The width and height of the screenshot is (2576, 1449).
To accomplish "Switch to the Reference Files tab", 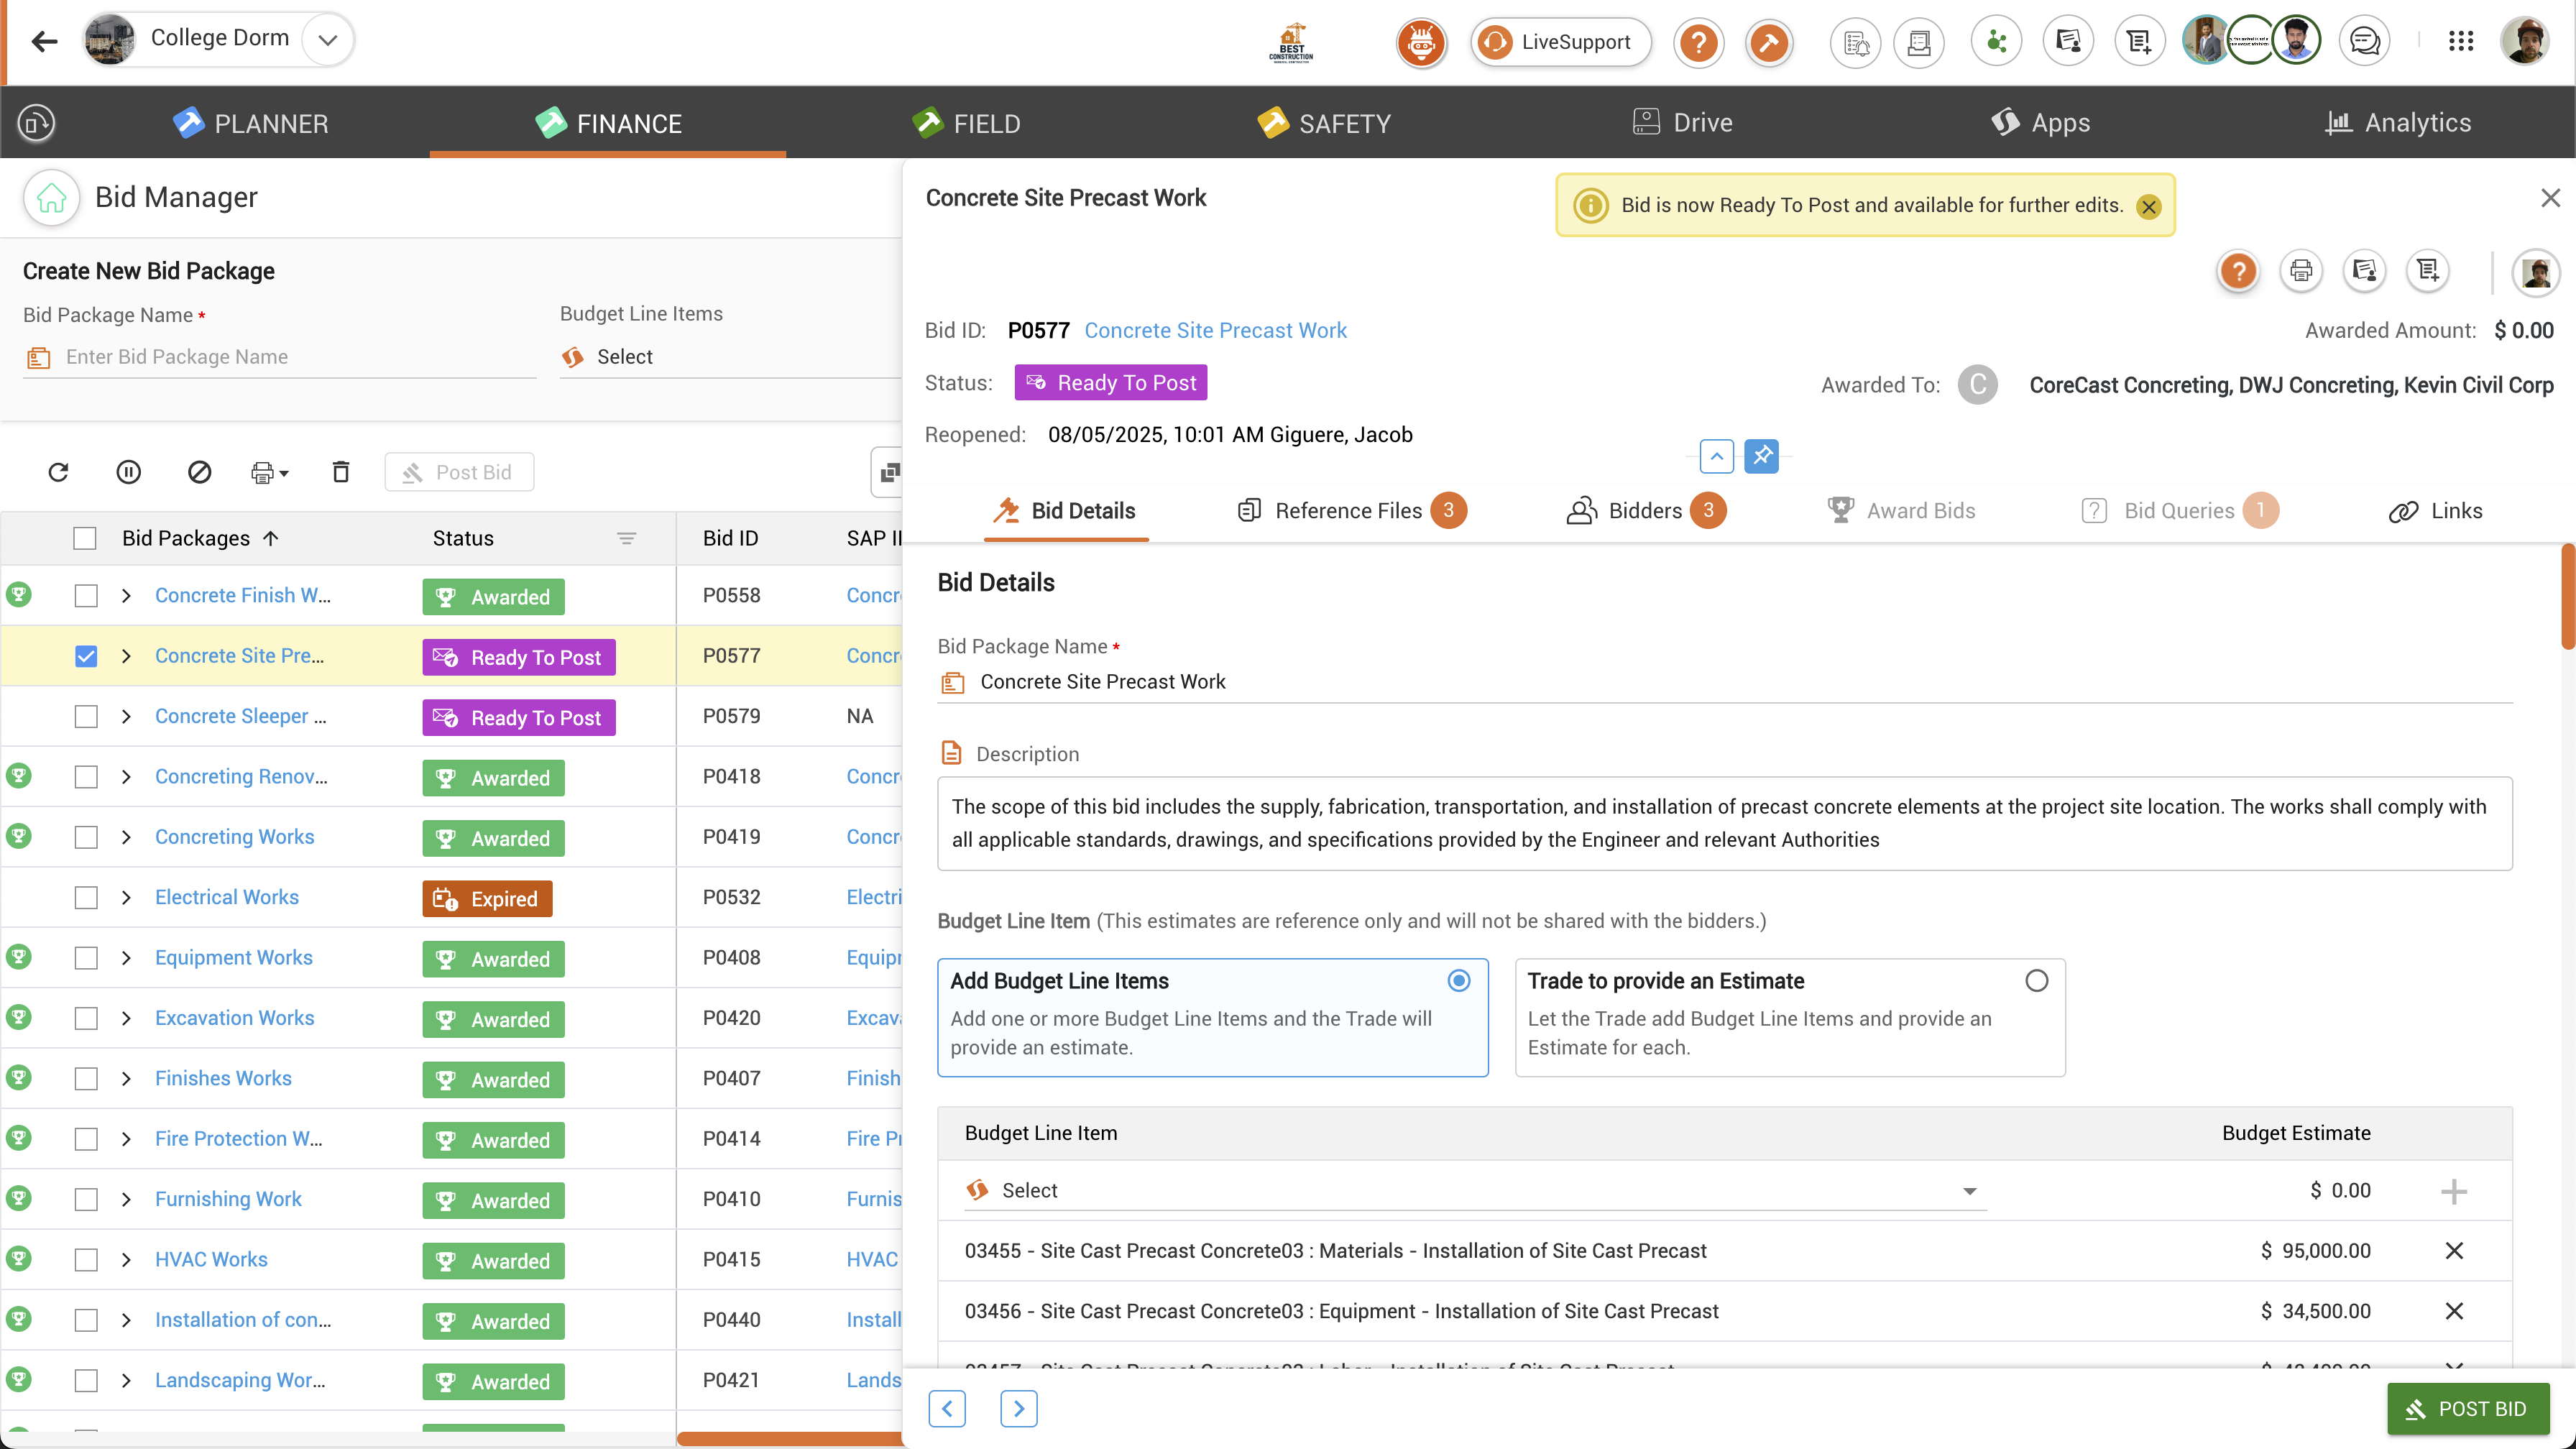I will (1348, 511).
